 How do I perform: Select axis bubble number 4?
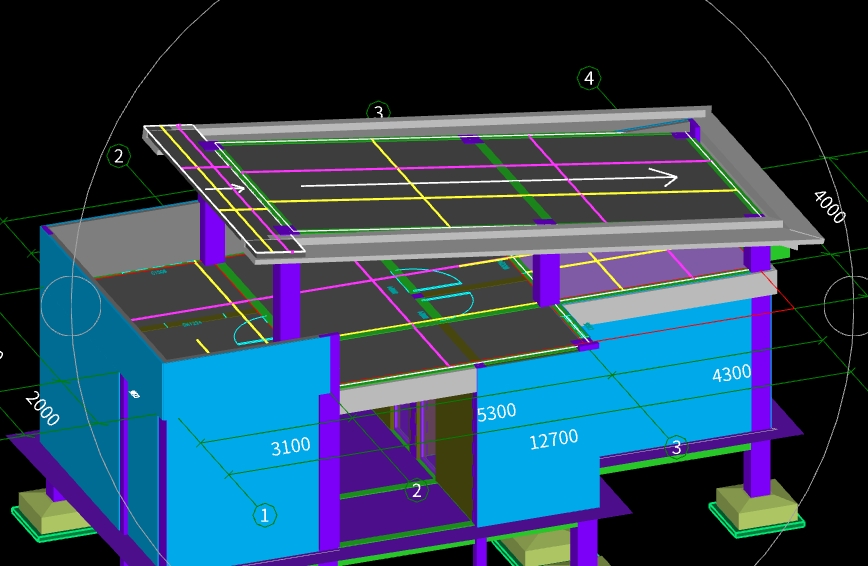tap(589, 78)
